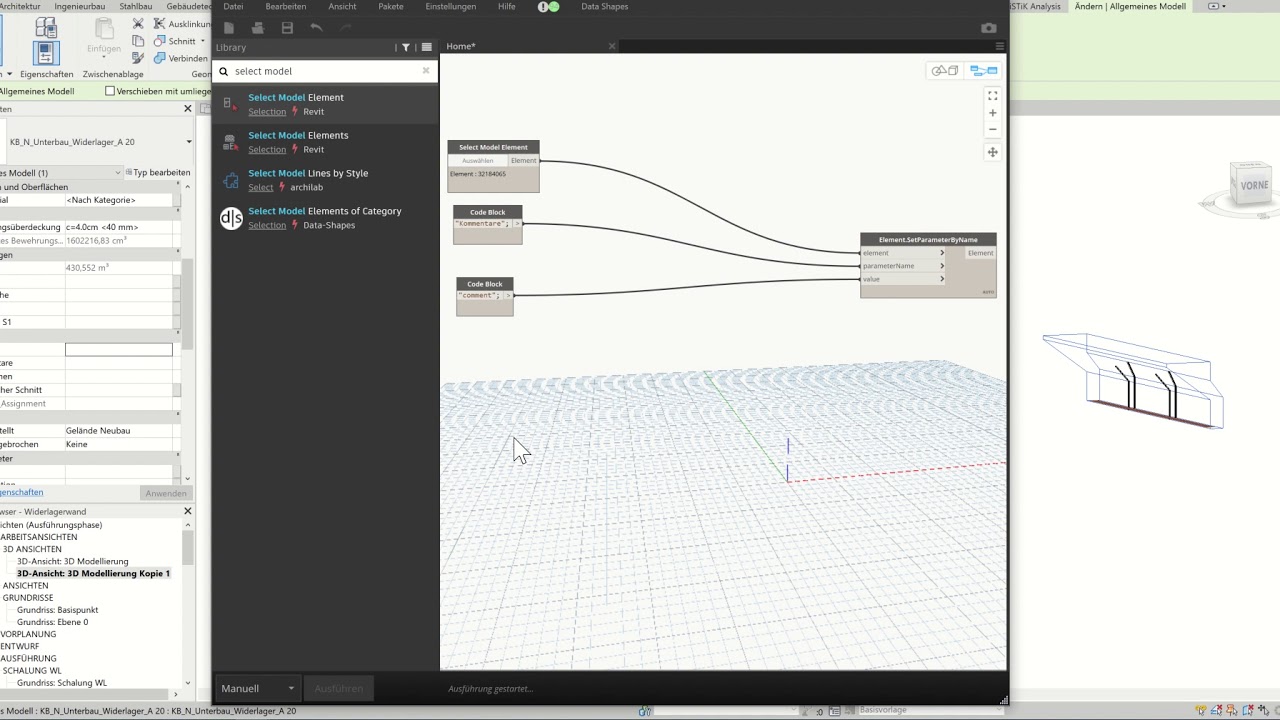Click the library search input field
The image size is (1280, 720).
pyautogui.click(x=324, y=71)
